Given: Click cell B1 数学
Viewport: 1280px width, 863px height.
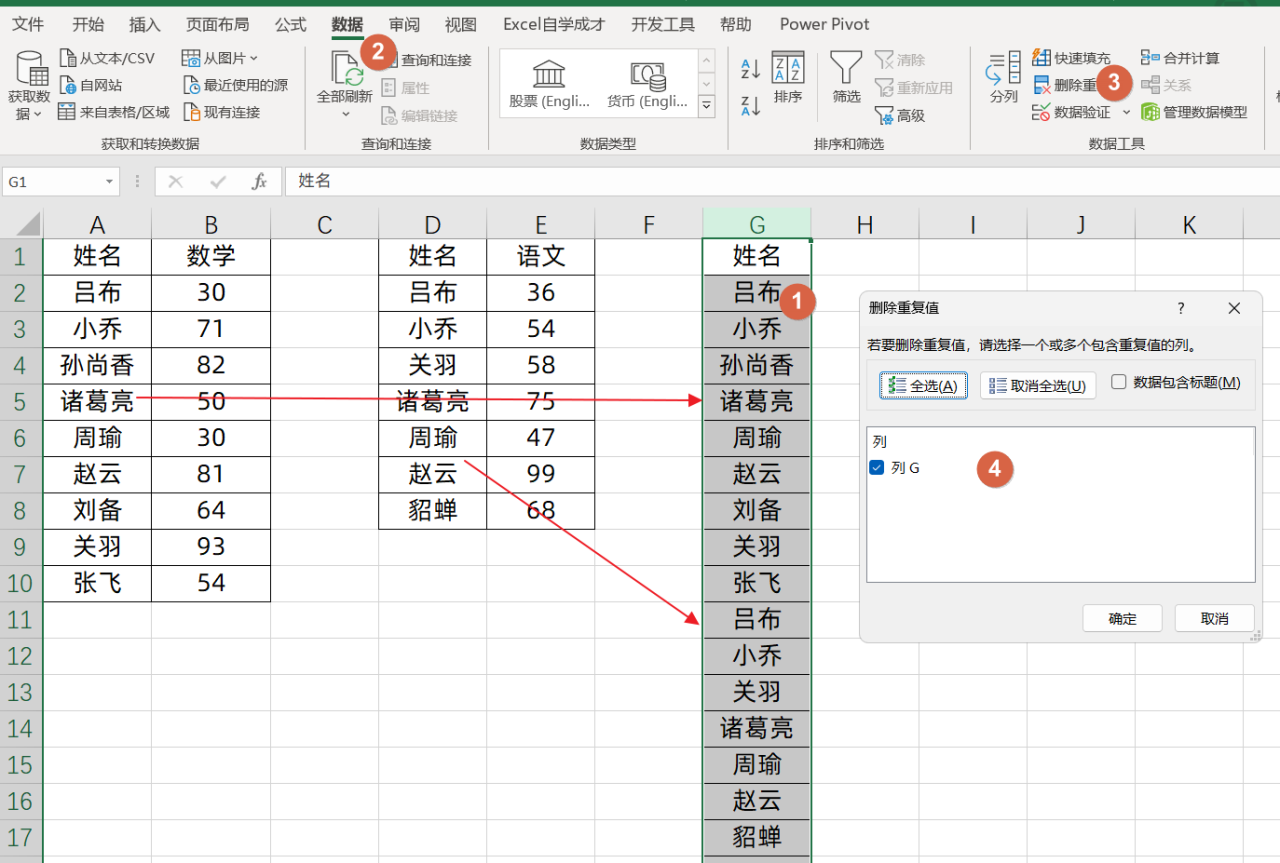Looking at the screenshot, I should pyautogui.click(x=211, y=257).
